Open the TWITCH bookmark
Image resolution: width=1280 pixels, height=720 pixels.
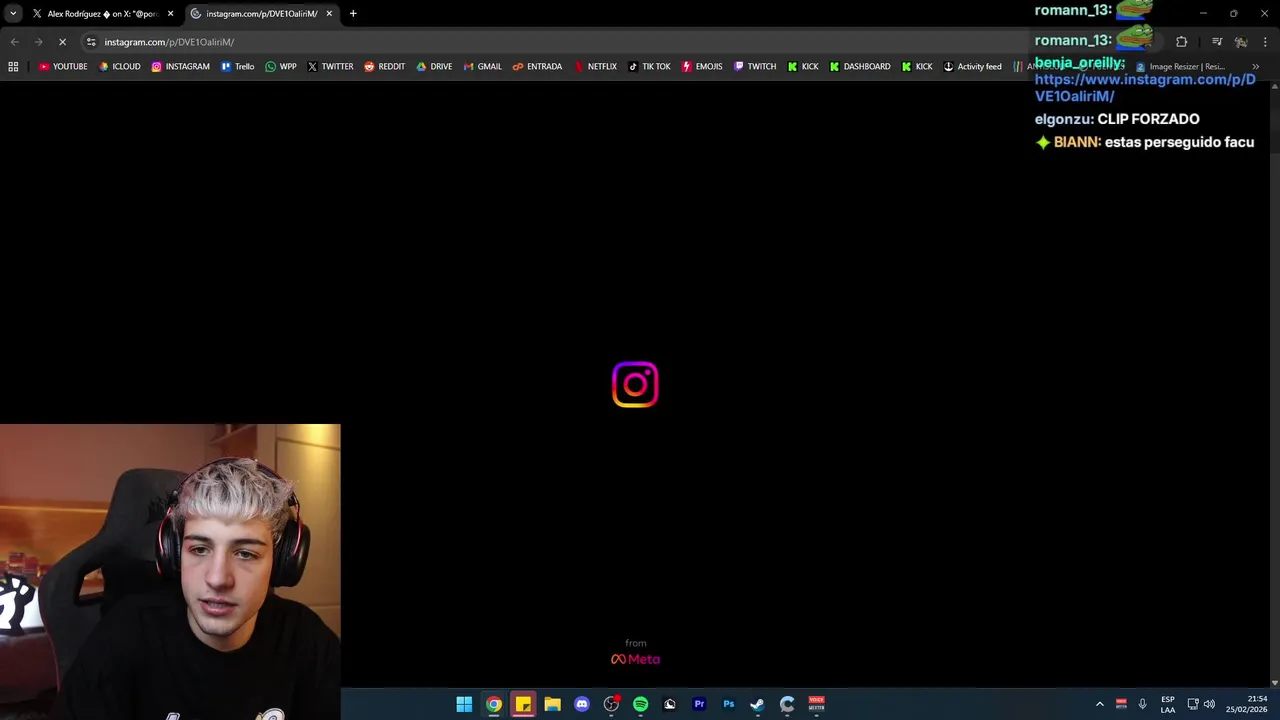(755, 66)
